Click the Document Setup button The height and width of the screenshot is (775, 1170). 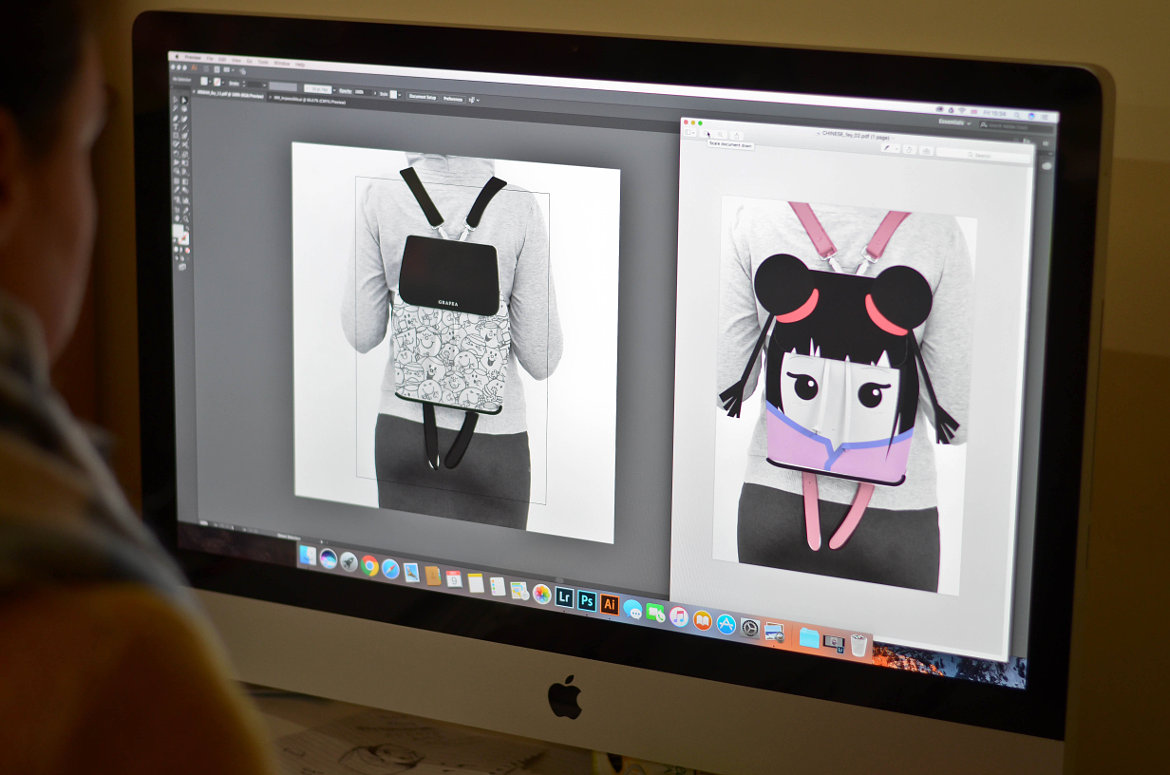(423, 97)
